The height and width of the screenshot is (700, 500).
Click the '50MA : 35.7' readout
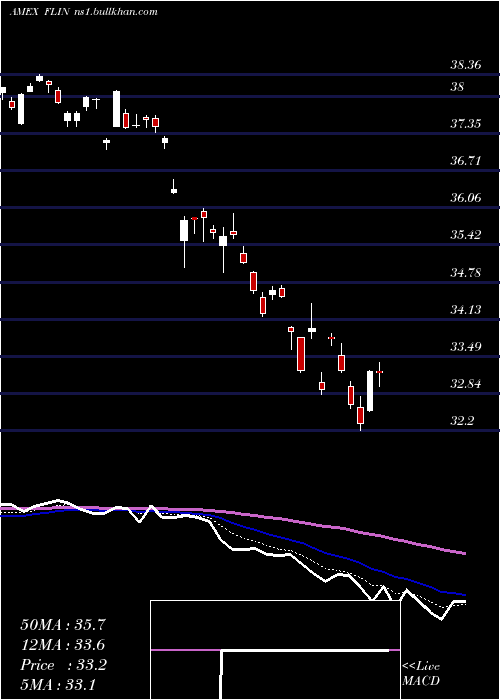(x=63, y=625)
